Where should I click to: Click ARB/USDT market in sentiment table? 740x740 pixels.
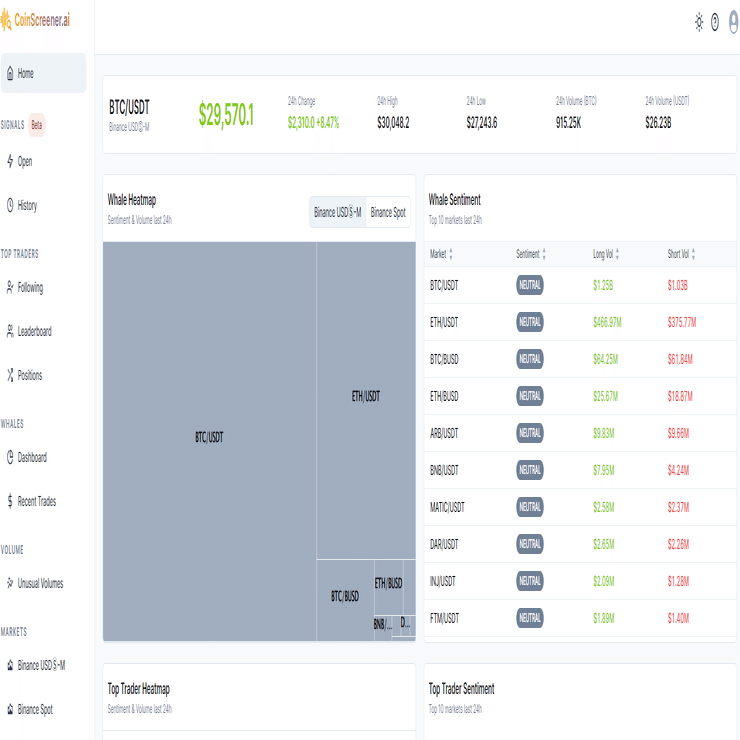[x=444, y=433]
